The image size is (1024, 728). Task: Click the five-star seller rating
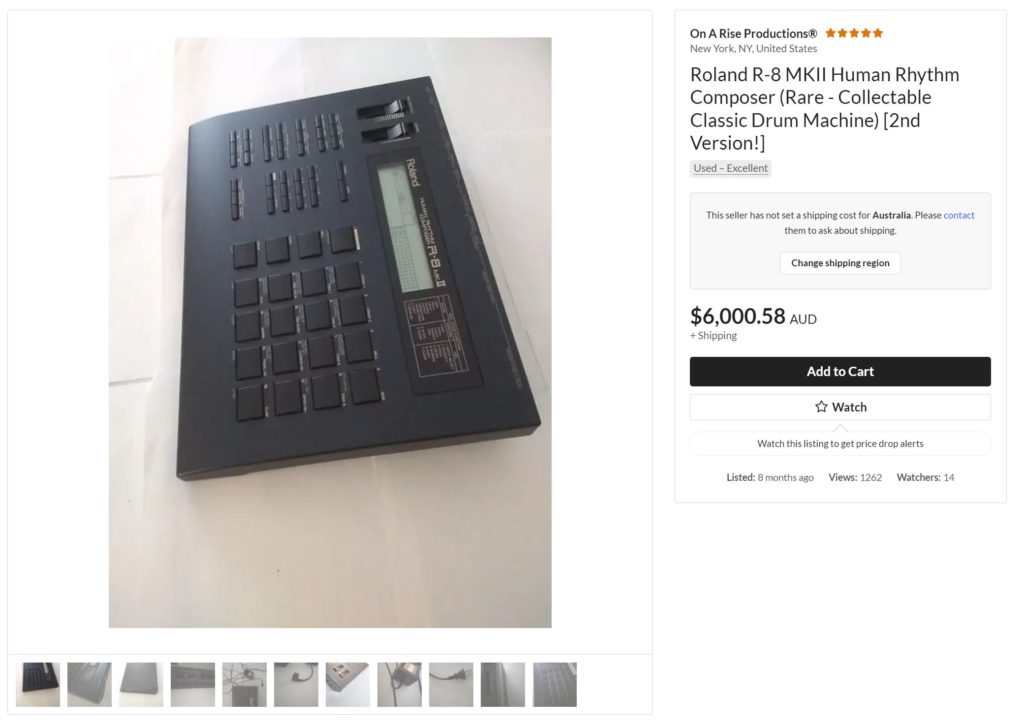click(x=854, y=33)
